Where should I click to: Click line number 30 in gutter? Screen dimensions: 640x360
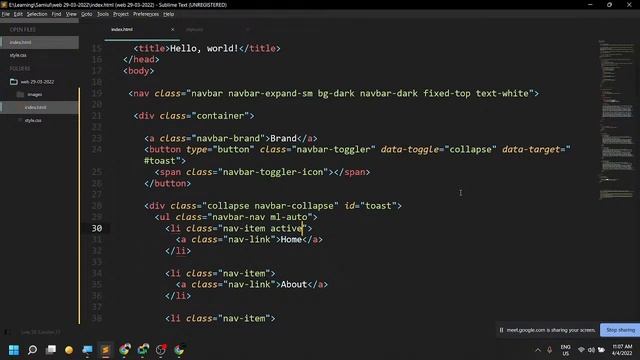tap(97, 228)
